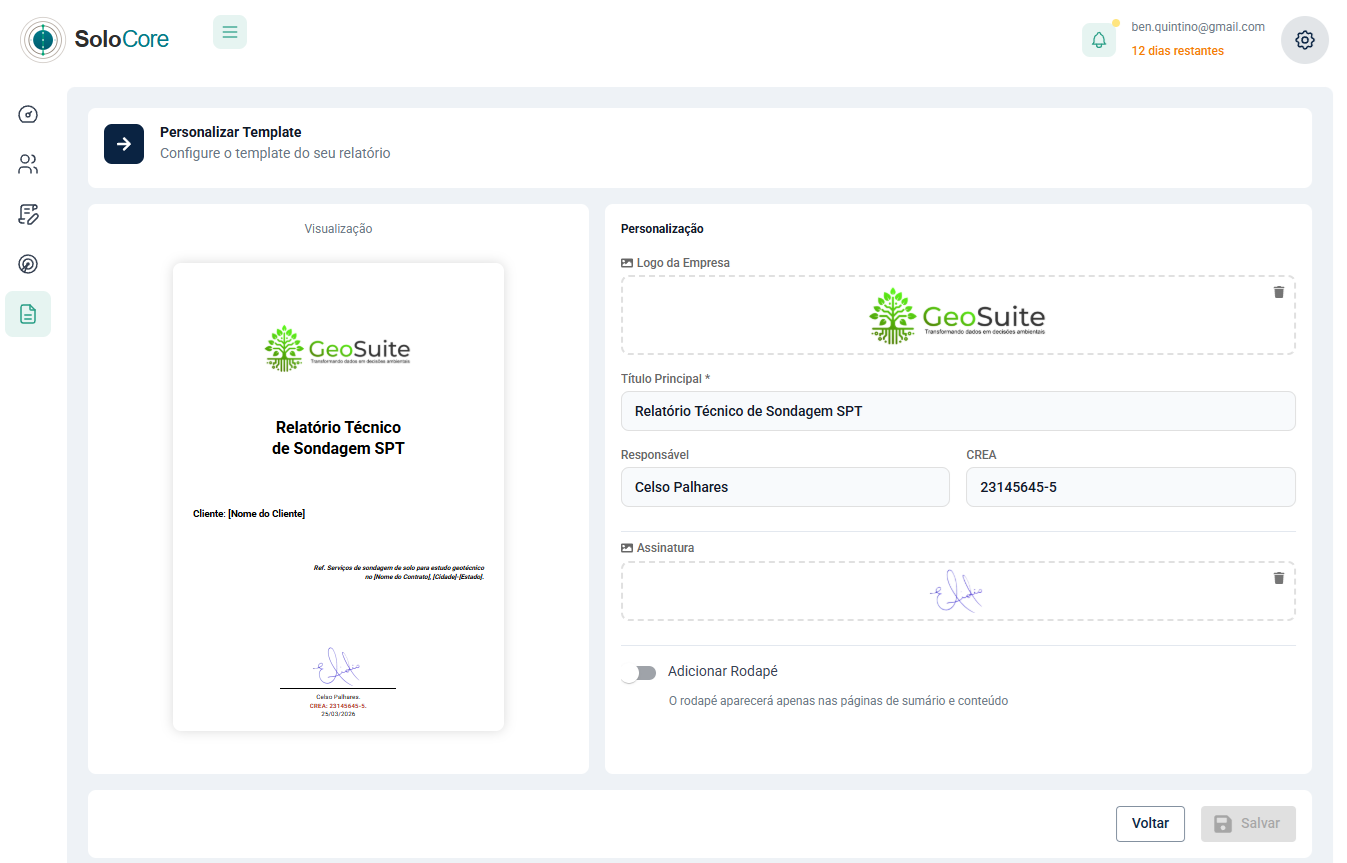Image resolution: width=1347 pixels, height=863 pixels.
Task: Click the report preview page thumbnail
Action: pos(338,497)
